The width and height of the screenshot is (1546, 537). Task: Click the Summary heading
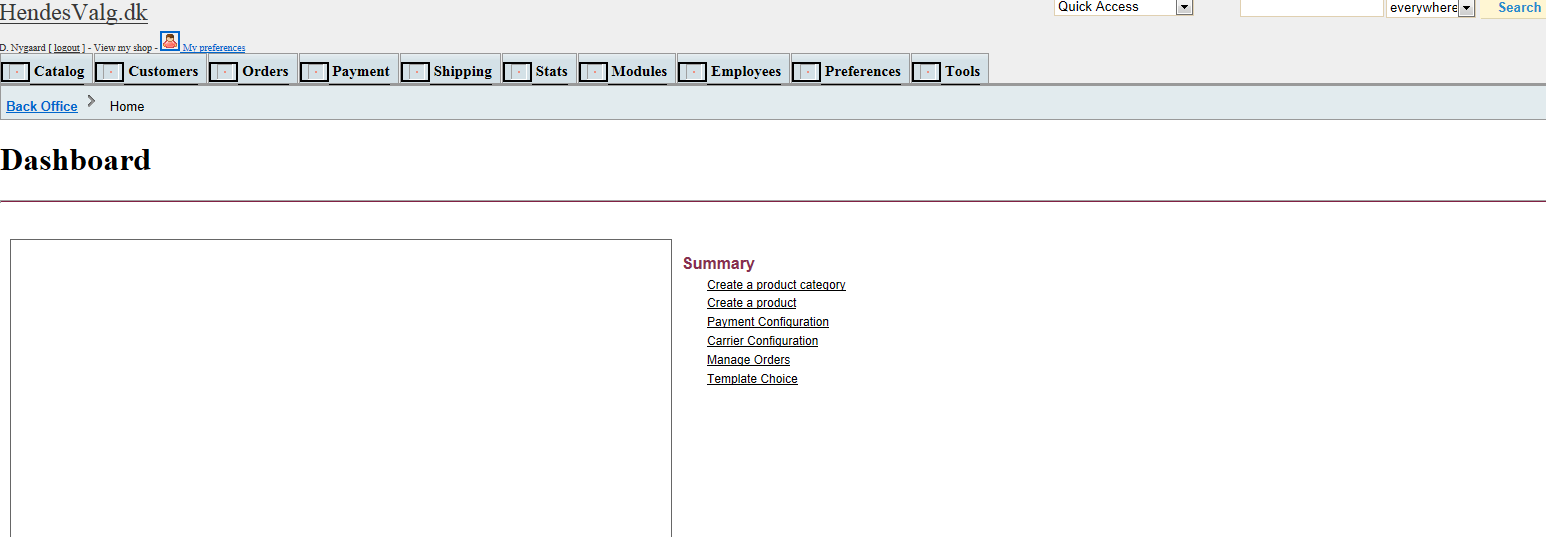point(719,263)
